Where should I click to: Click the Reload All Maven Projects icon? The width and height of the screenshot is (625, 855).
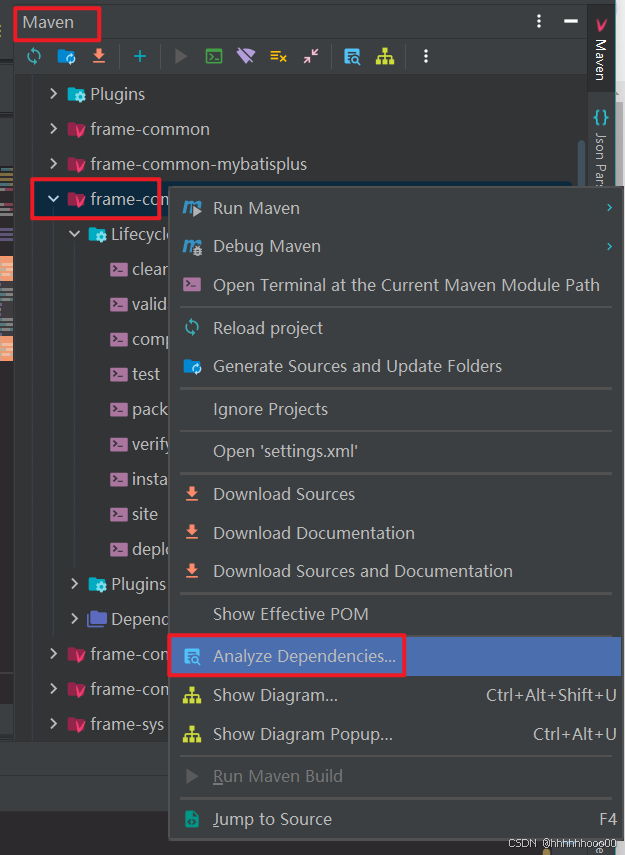(x=33, y=56)
